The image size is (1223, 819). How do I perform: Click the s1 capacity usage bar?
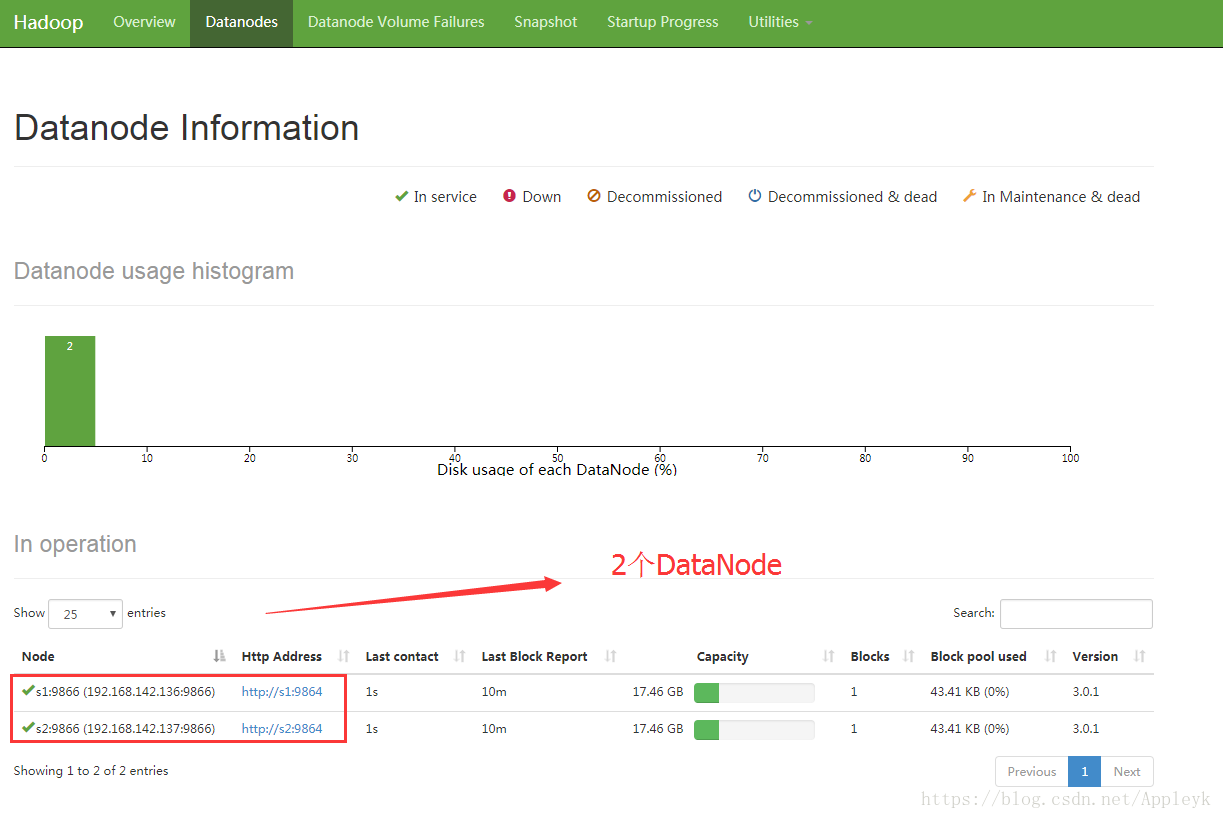click(x=754, y=692)
